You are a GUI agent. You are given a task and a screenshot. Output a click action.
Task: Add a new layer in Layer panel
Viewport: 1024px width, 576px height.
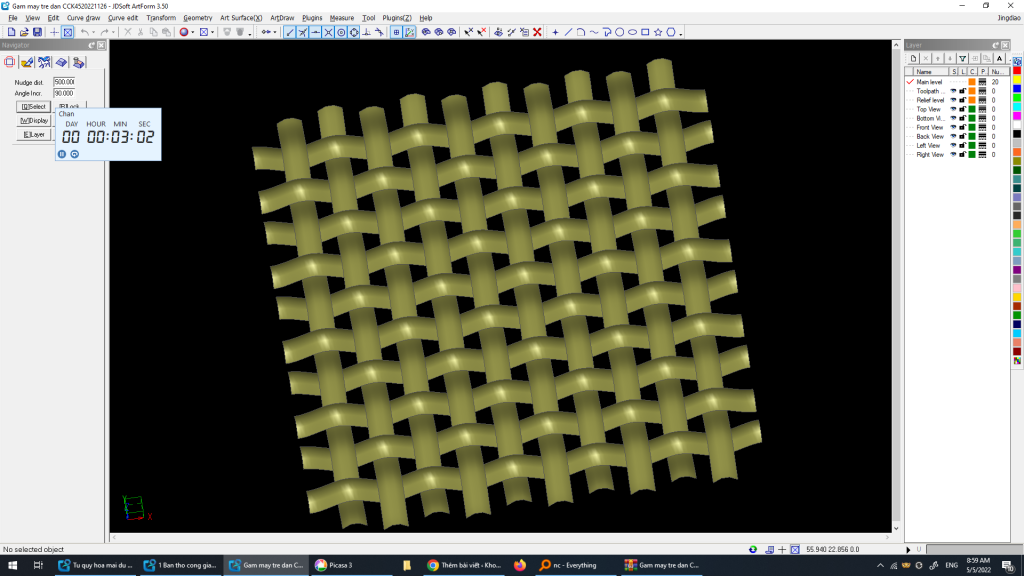[914, 59]
